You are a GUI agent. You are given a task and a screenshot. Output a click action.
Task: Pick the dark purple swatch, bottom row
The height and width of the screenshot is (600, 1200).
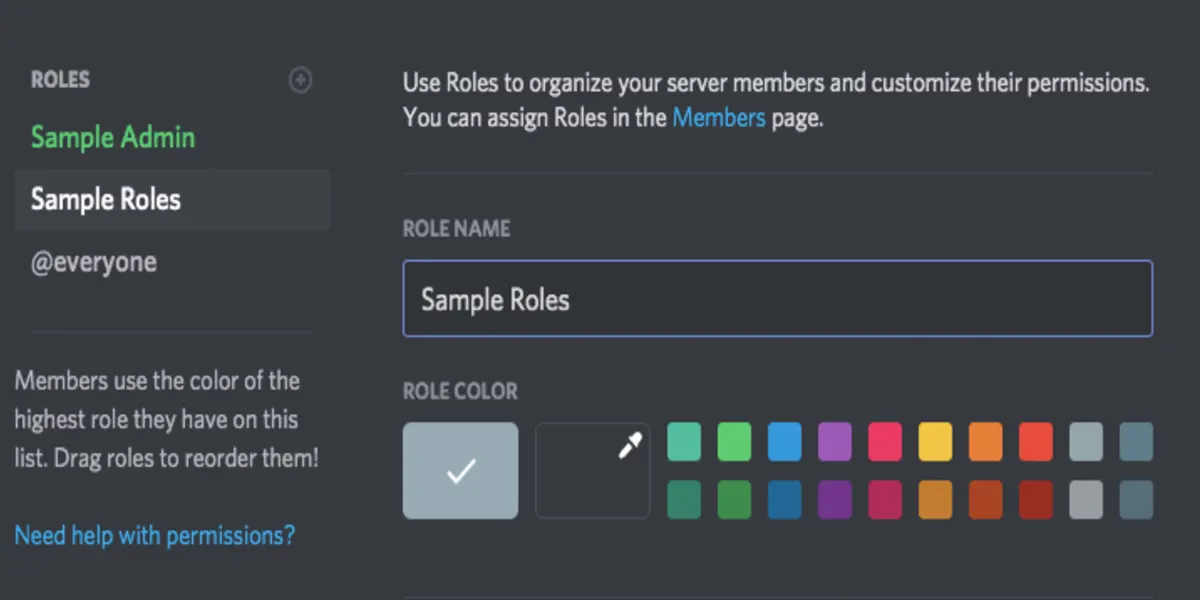pyautogui.click(x=835, y=500)
